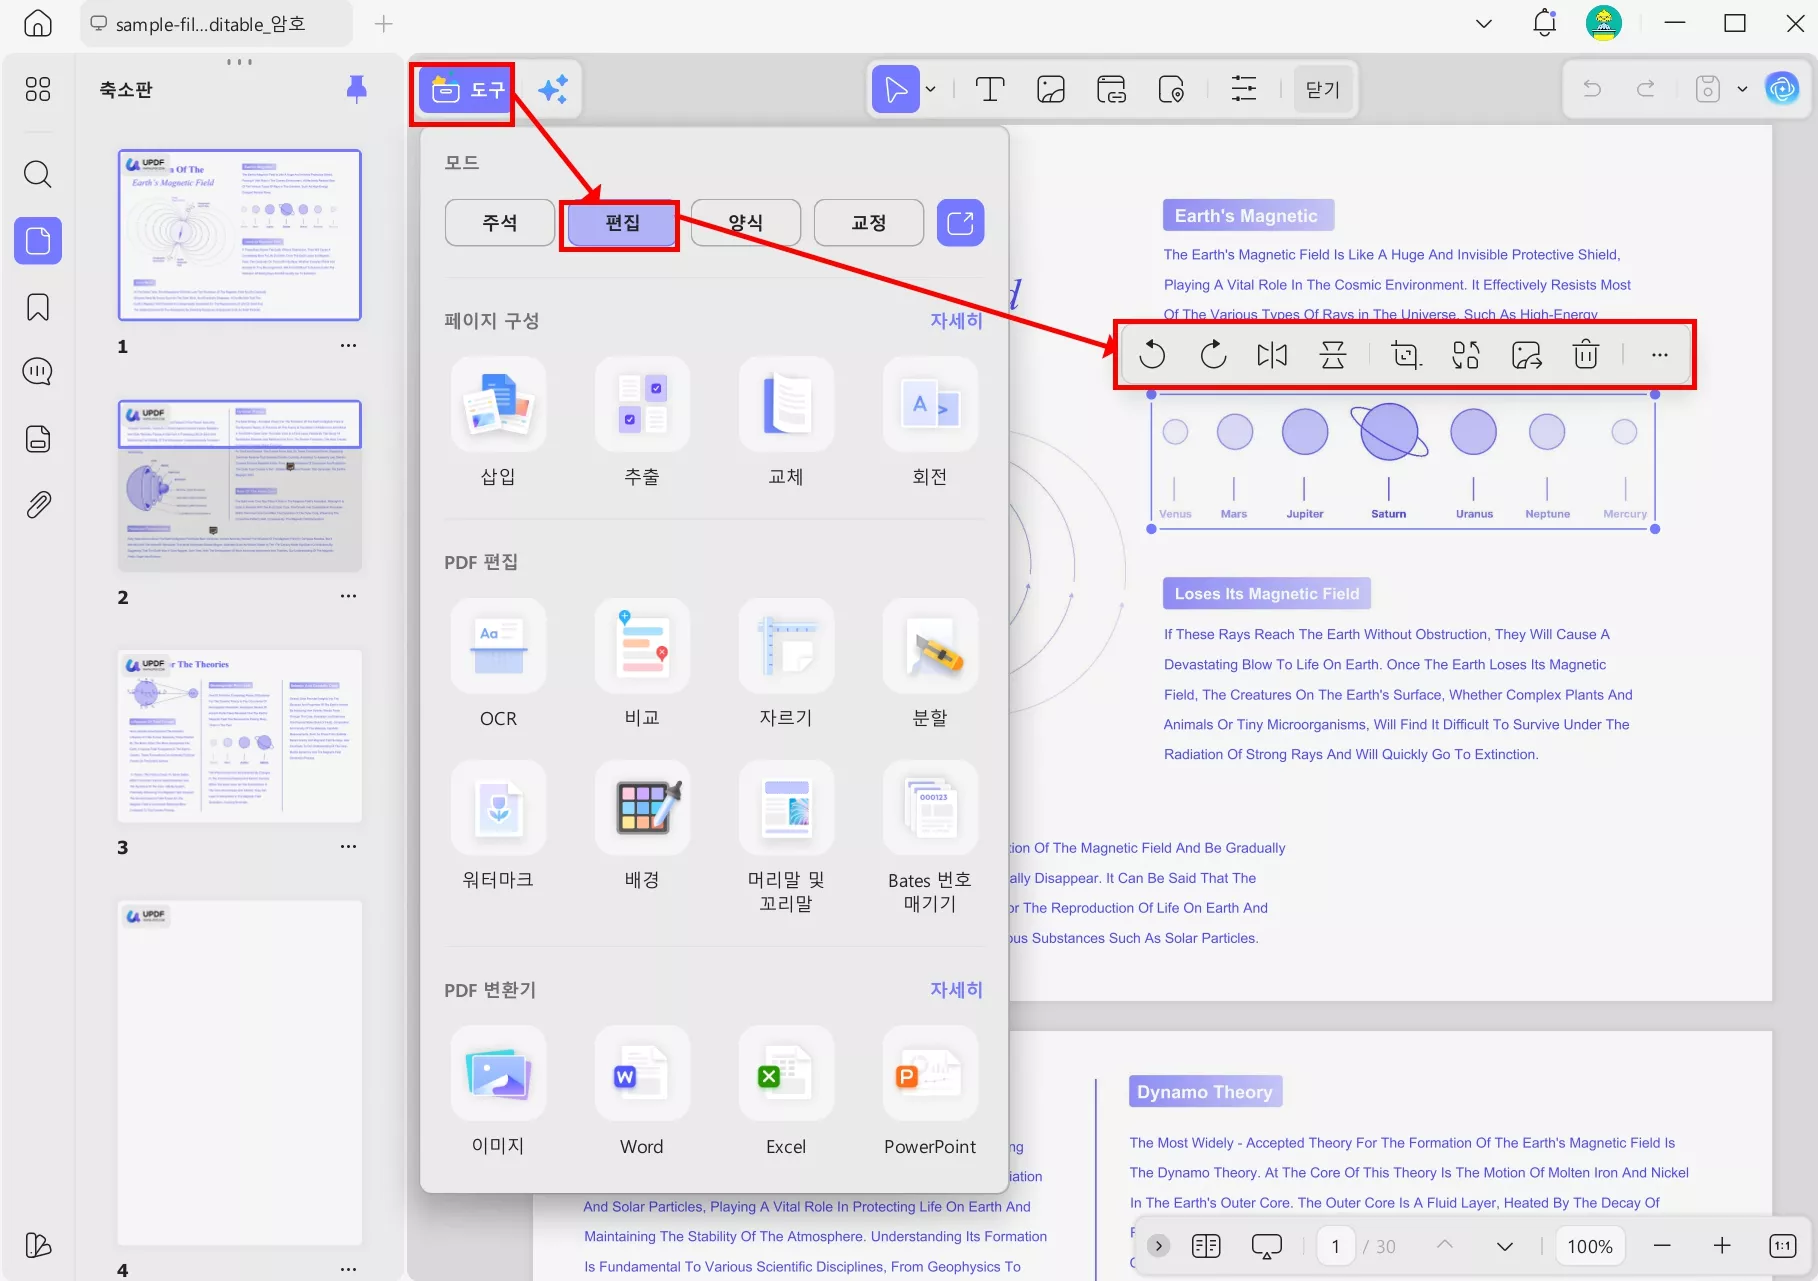Switch to 주석 (Comment) mode

click(x=500, y=223)
